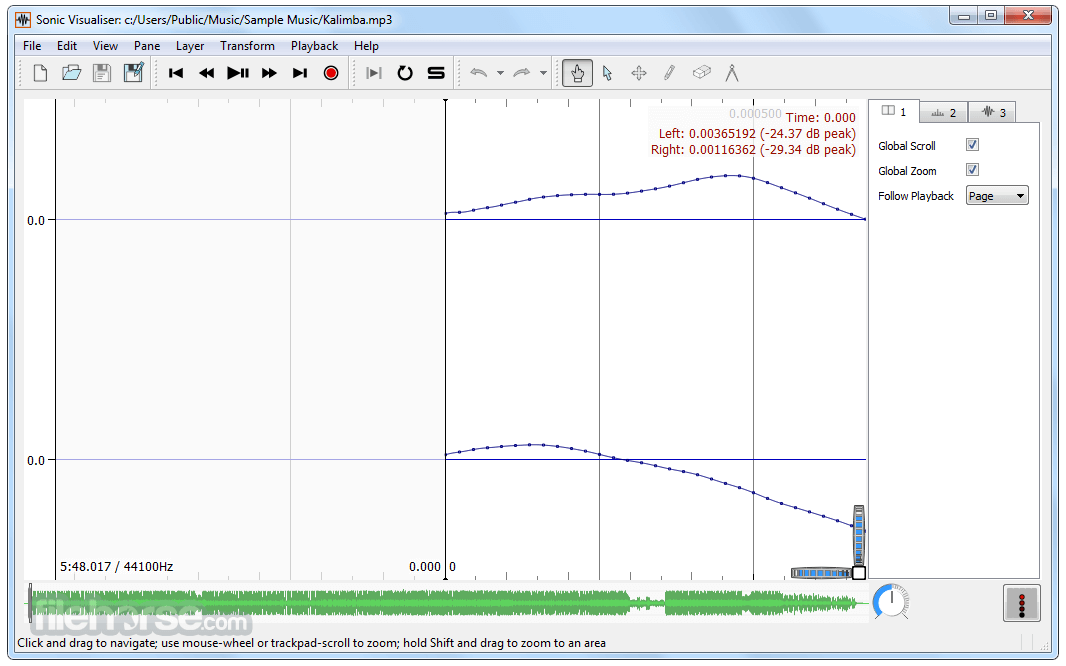This screenshot has height=666, width=1066.
Task: Open the File menu
Action: tap(32, 46)
